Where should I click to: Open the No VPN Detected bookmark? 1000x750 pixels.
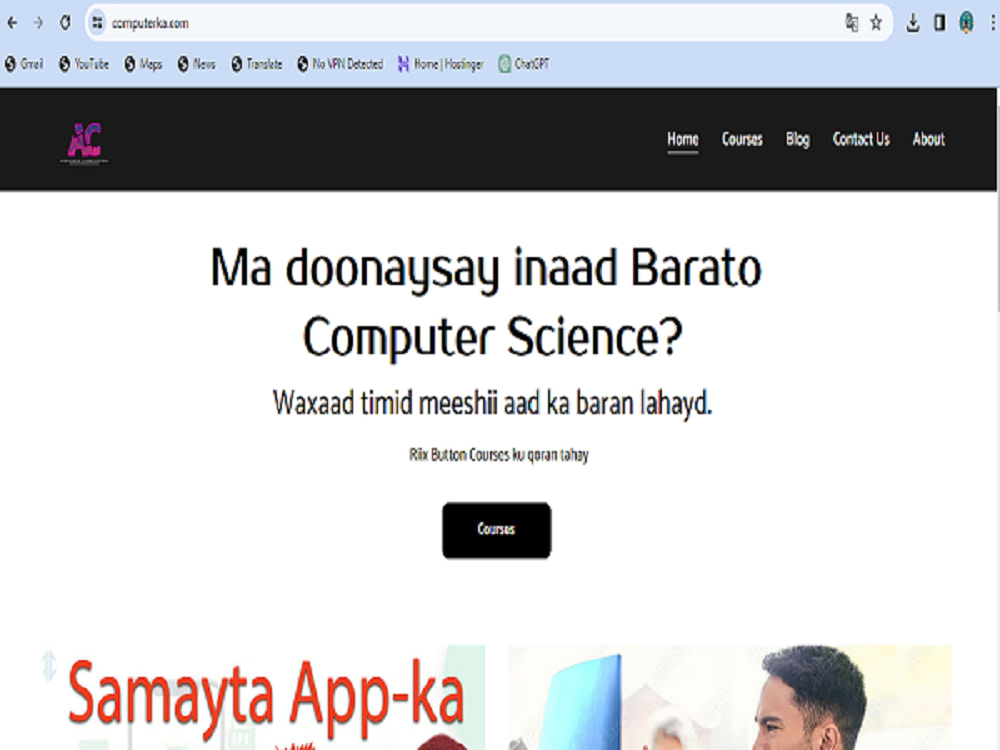[x=340, y=64]
